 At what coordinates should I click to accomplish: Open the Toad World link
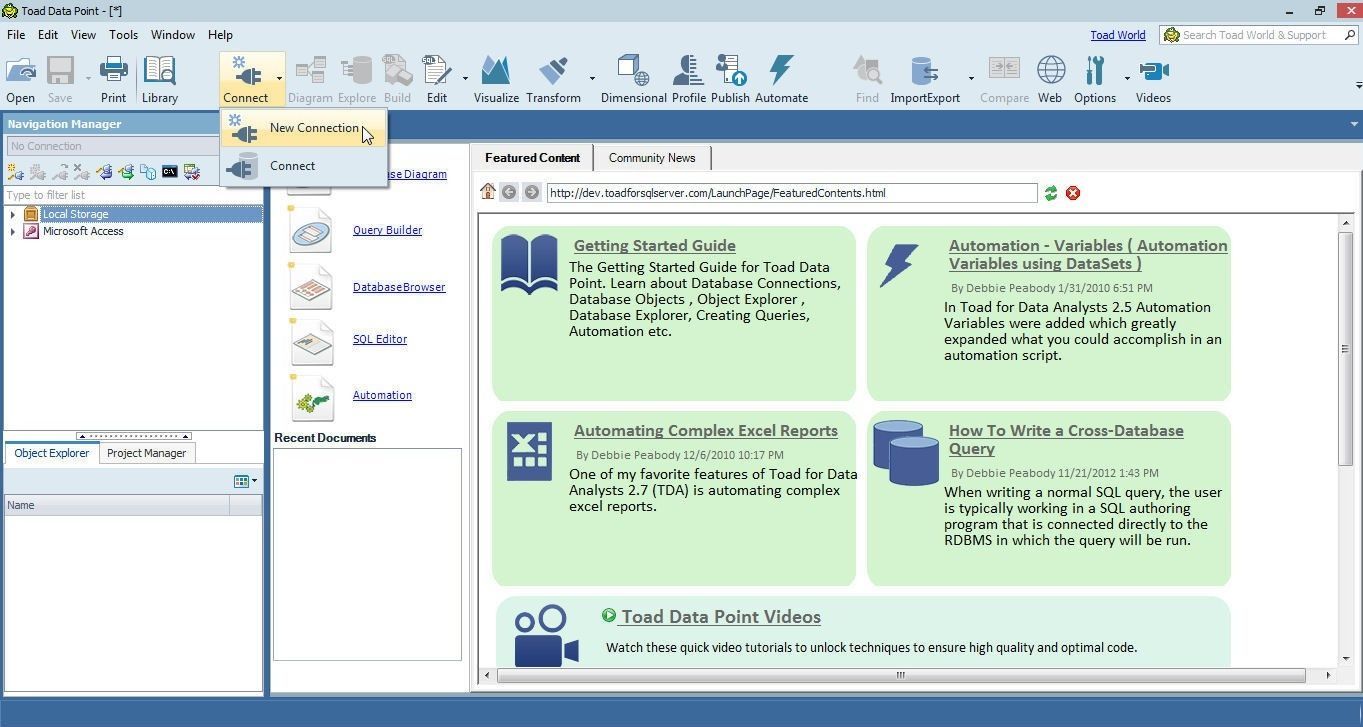coord(1118,35)
